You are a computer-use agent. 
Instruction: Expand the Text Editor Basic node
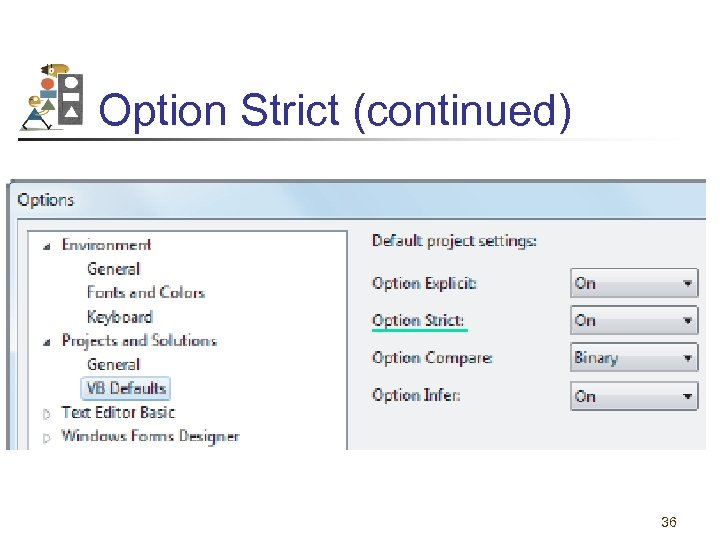click(x=47, y=413)
